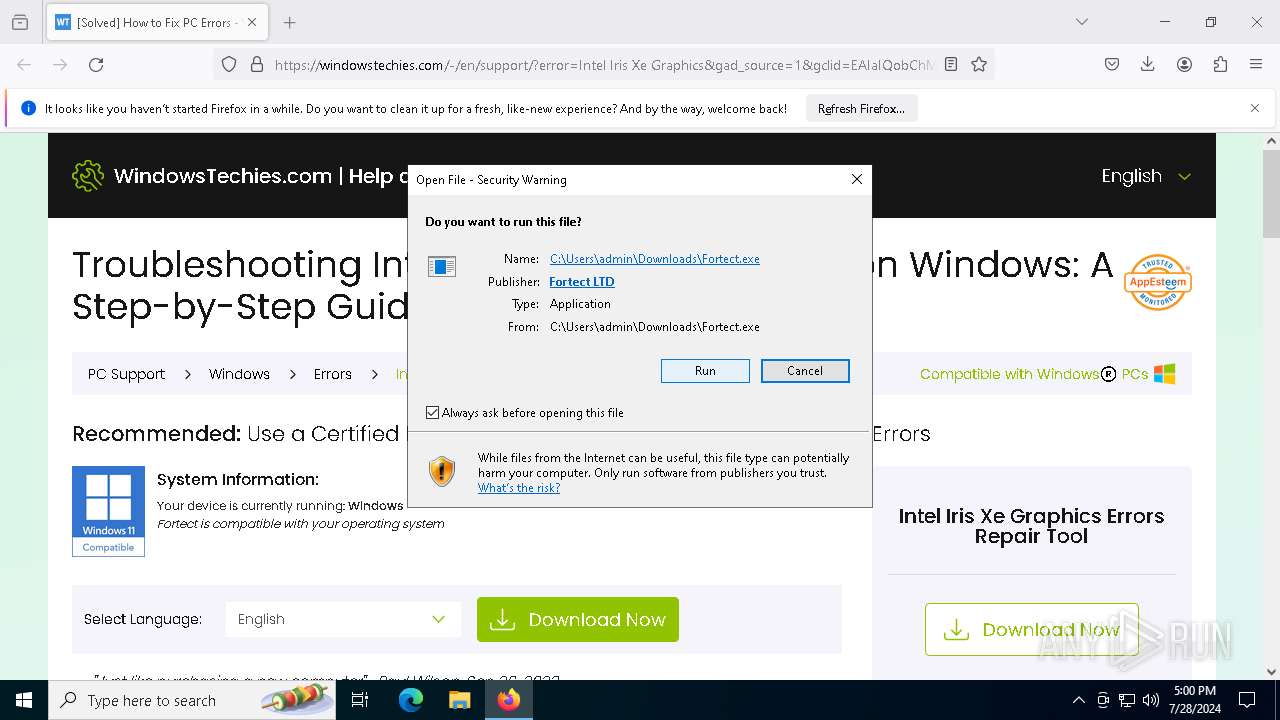Open the Fortect.exe file path link
Viewport: 1280px width, 720px height.
tap(655, 259)
